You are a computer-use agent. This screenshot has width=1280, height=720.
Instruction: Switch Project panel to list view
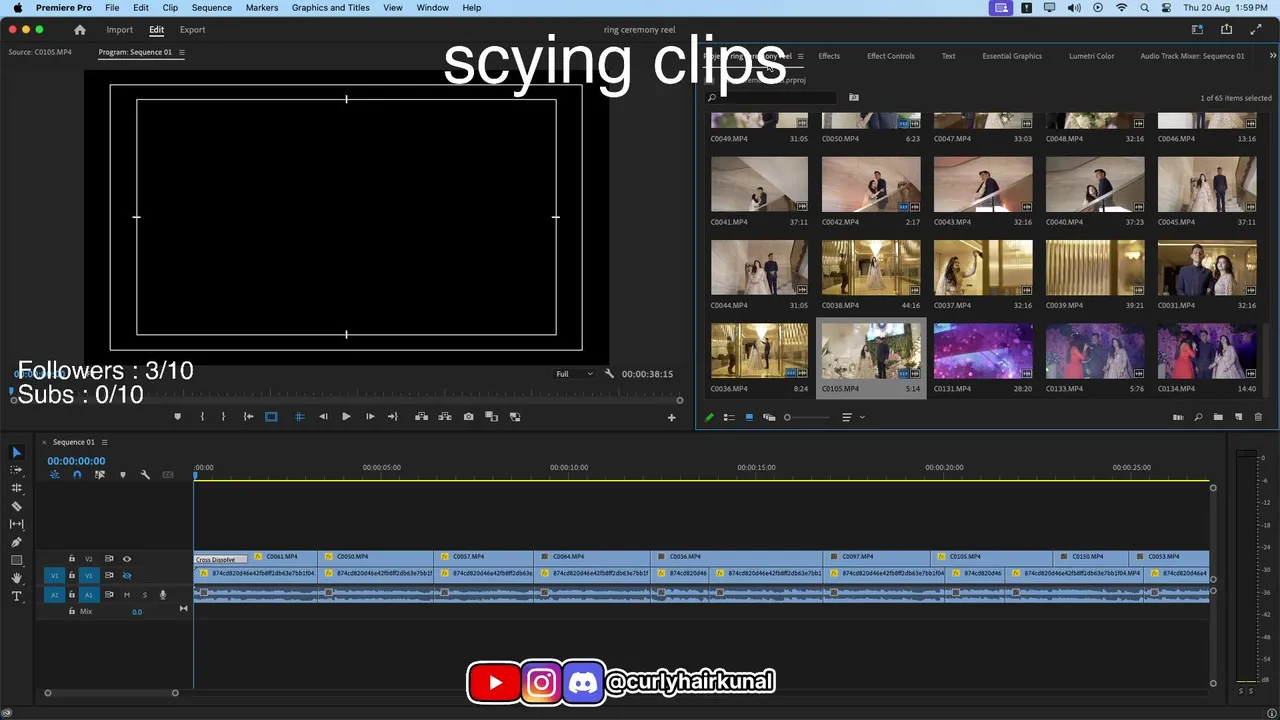[x=729, y=417]
